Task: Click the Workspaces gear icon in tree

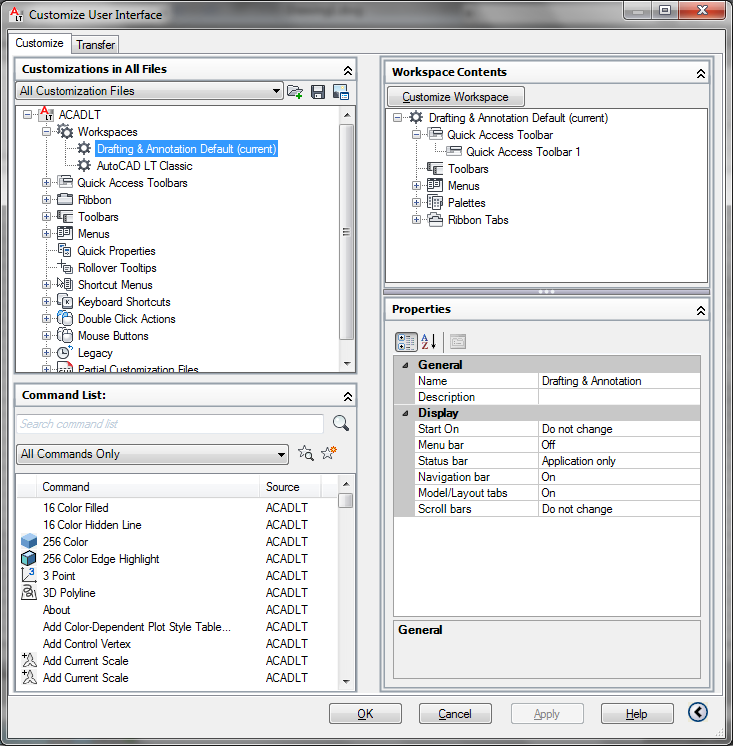Action: (x=65, y=131)
